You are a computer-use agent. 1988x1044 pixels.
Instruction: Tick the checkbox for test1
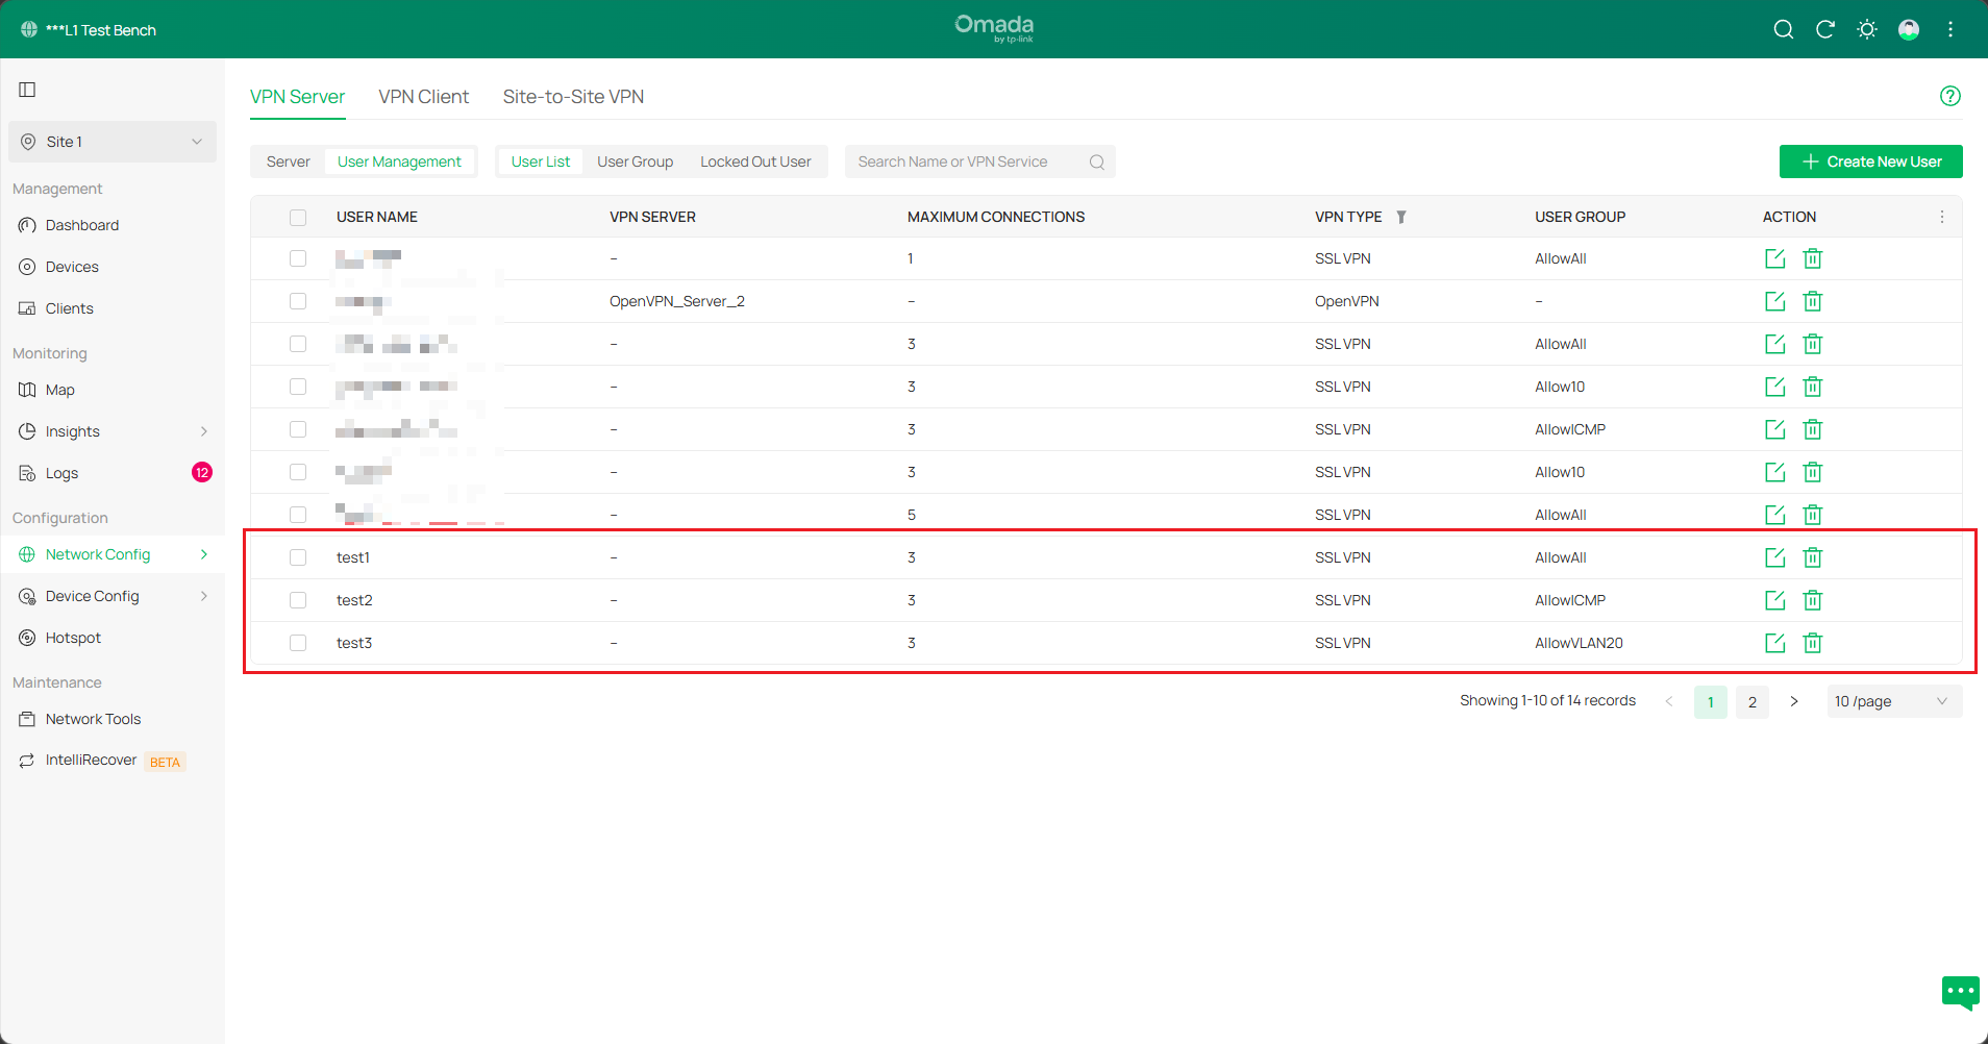298,557
